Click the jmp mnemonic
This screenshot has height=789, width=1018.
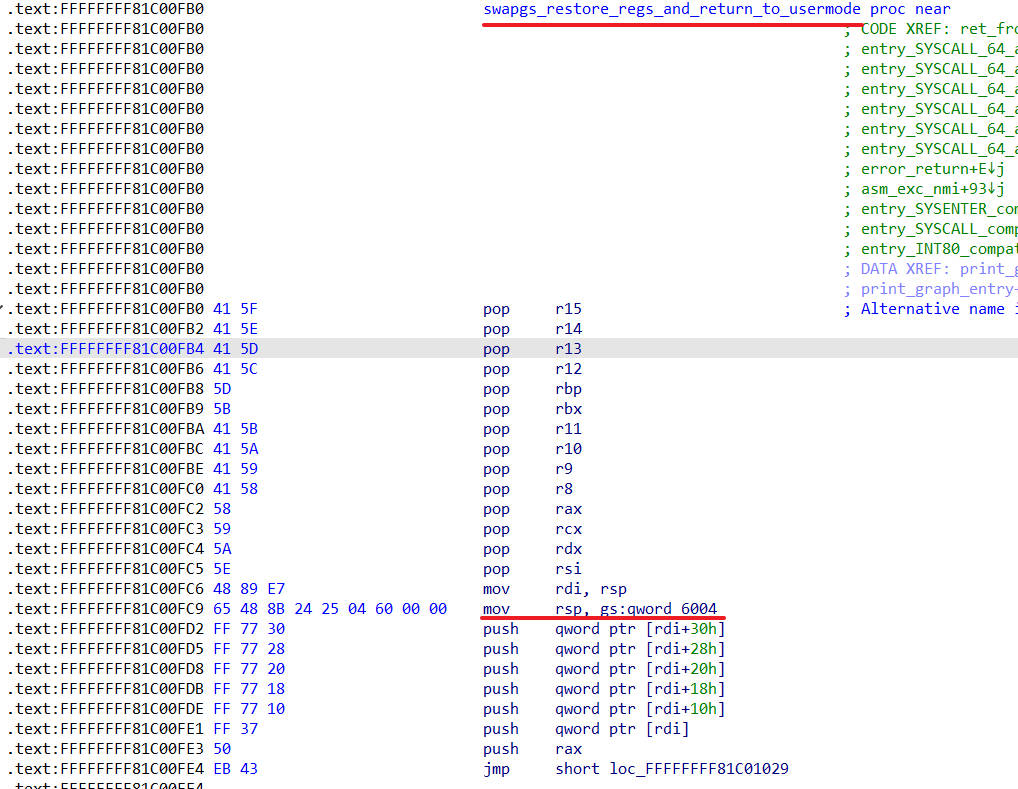click(x=495, y=769)
